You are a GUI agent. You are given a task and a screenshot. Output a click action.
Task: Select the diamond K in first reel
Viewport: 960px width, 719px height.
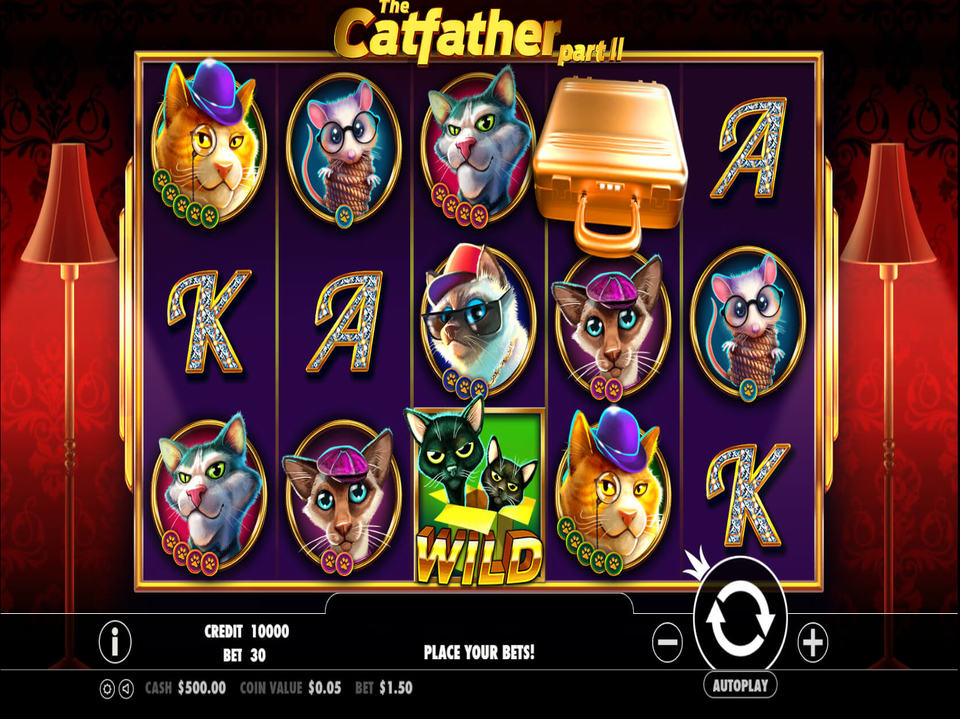[x=209, y=321]
